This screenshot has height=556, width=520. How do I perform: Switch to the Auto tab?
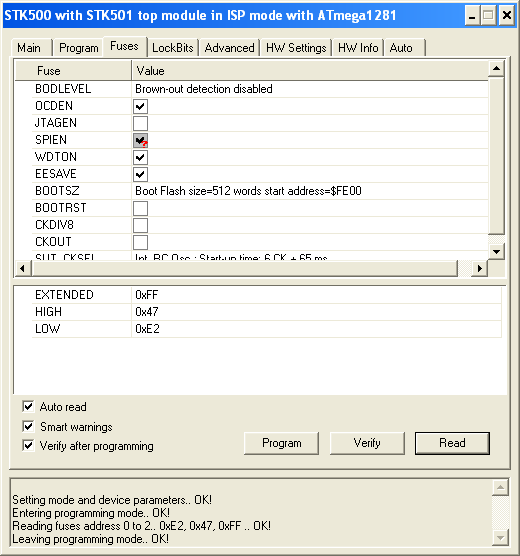pos(404,48)
